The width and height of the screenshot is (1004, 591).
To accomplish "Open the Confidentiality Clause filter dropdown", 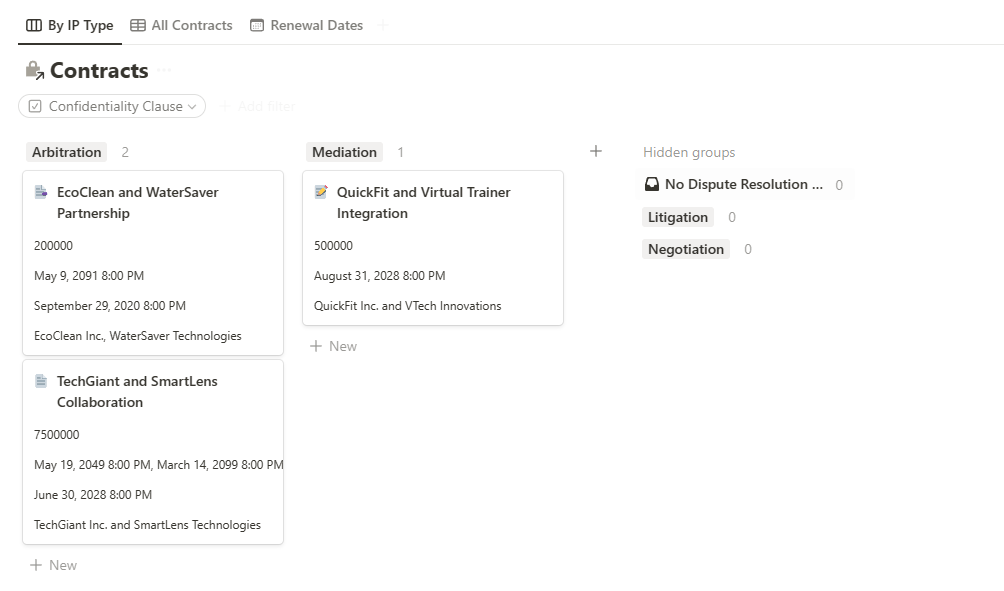I will 112,106.
